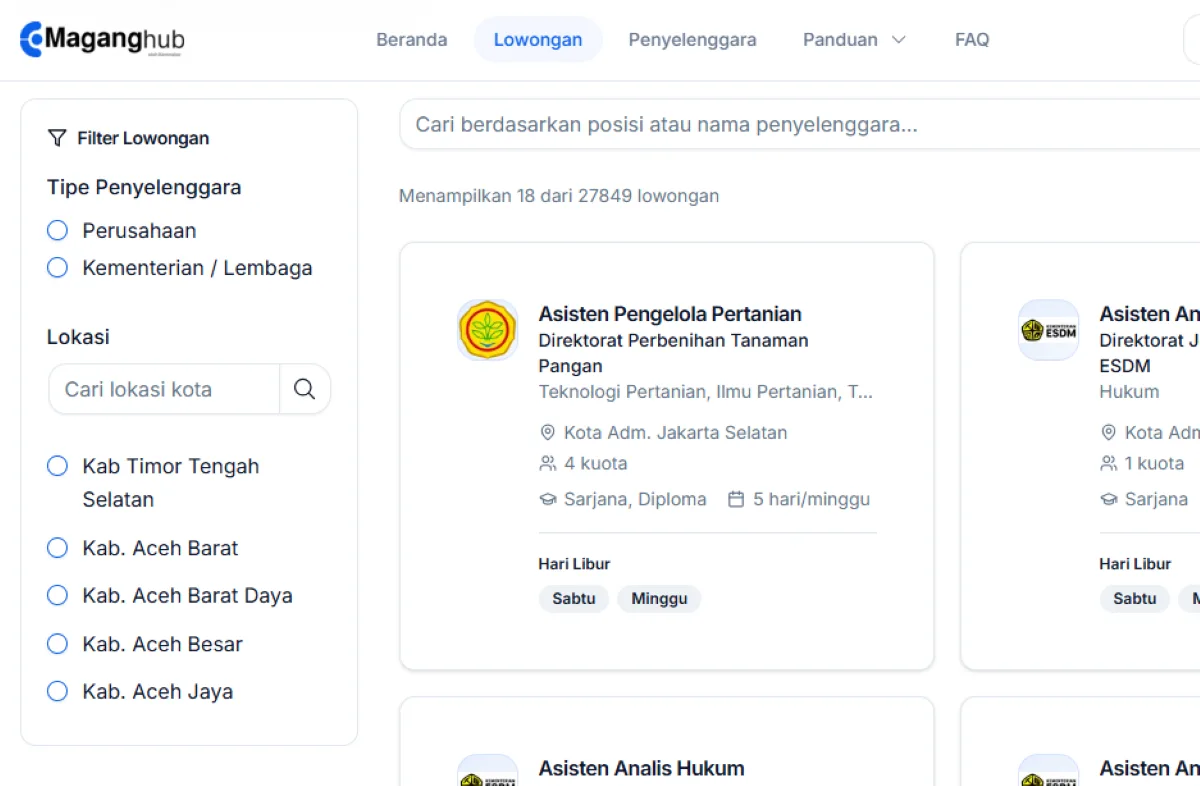The width and height of the screenshot is (1200, 786).
Task: Click people icon next to 1 kuota
Action: click(1108, 463)
